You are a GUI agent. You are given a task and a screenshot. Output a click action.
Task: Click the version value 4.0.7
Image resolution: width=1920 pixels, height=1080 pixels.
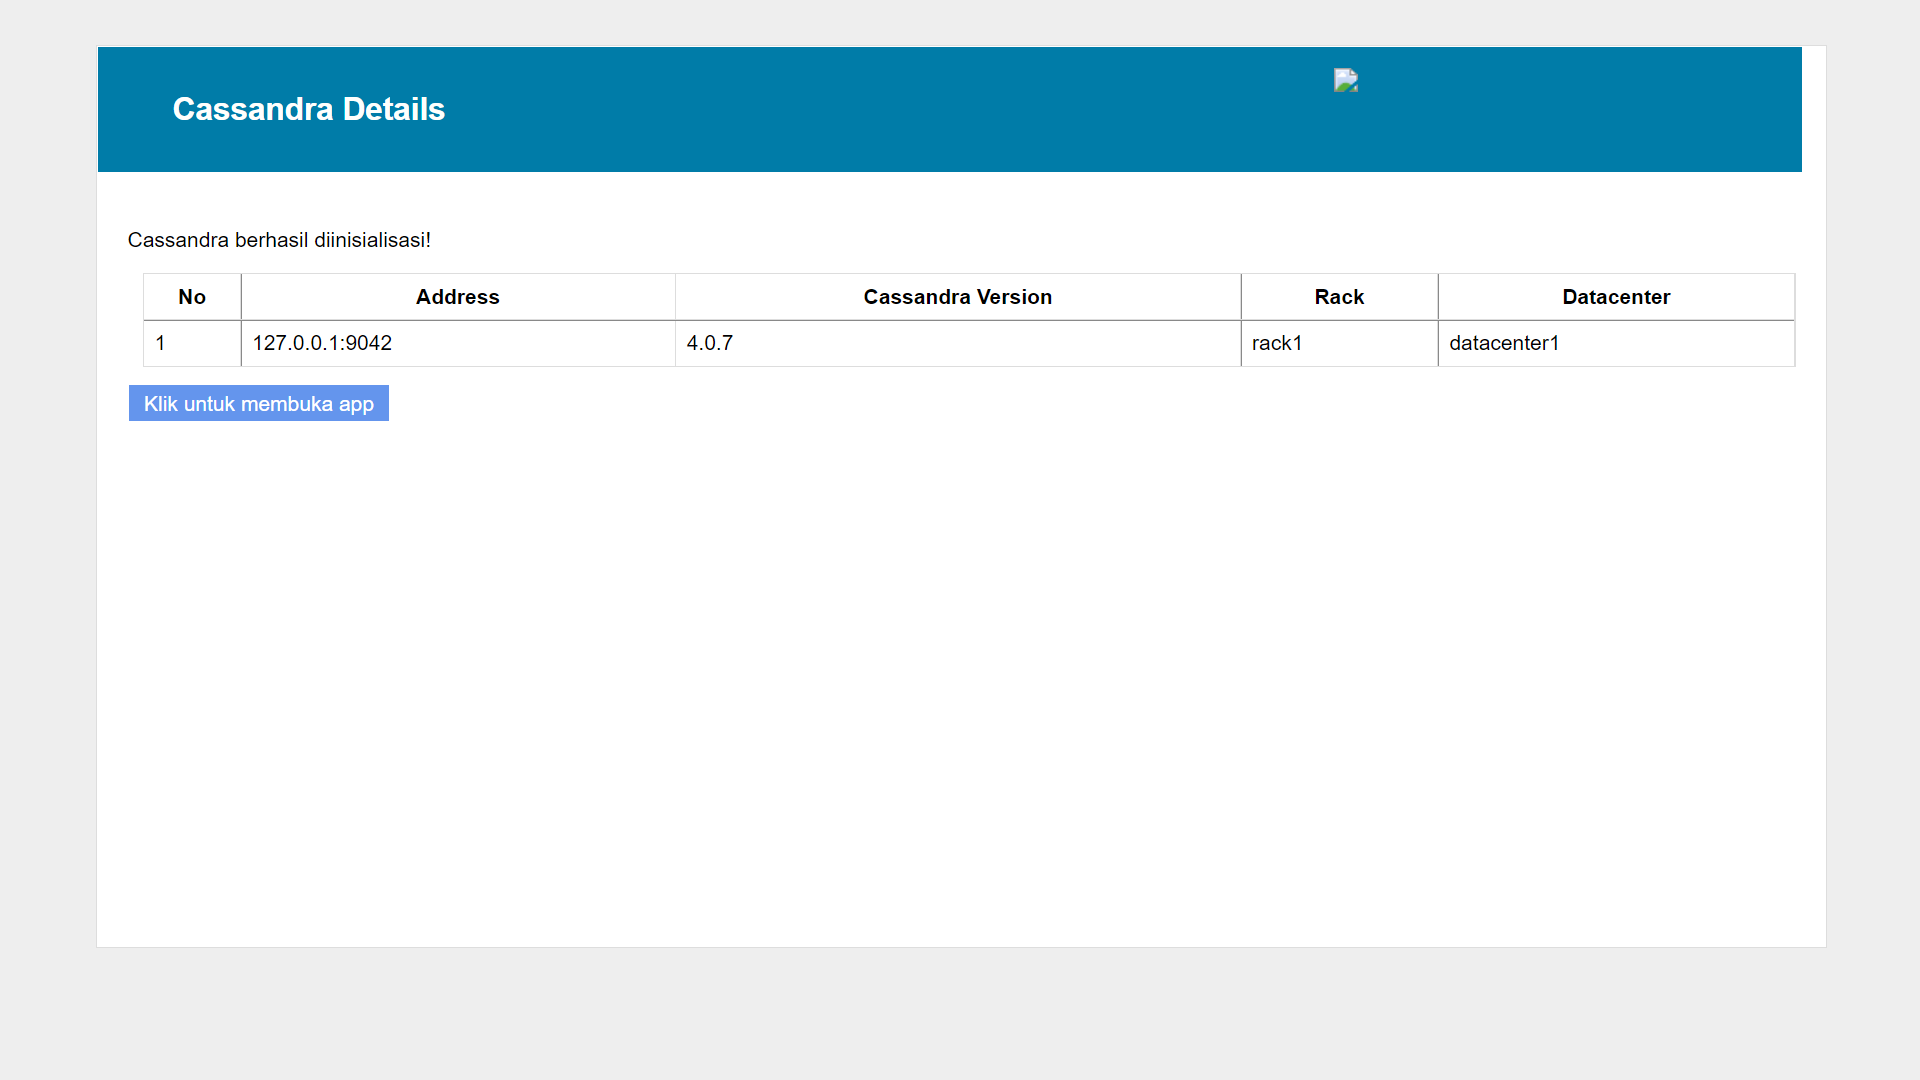[x=710, y=343]
